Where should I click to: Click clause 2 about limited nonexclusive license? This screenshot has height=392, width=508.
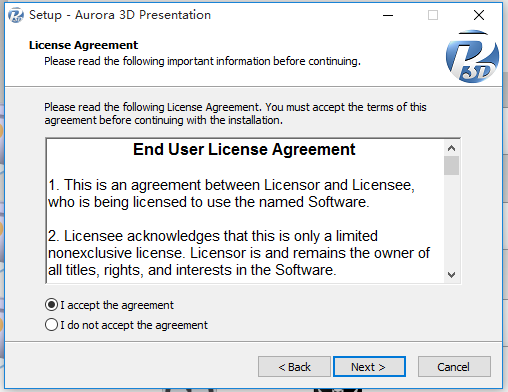tap(239, 253)
